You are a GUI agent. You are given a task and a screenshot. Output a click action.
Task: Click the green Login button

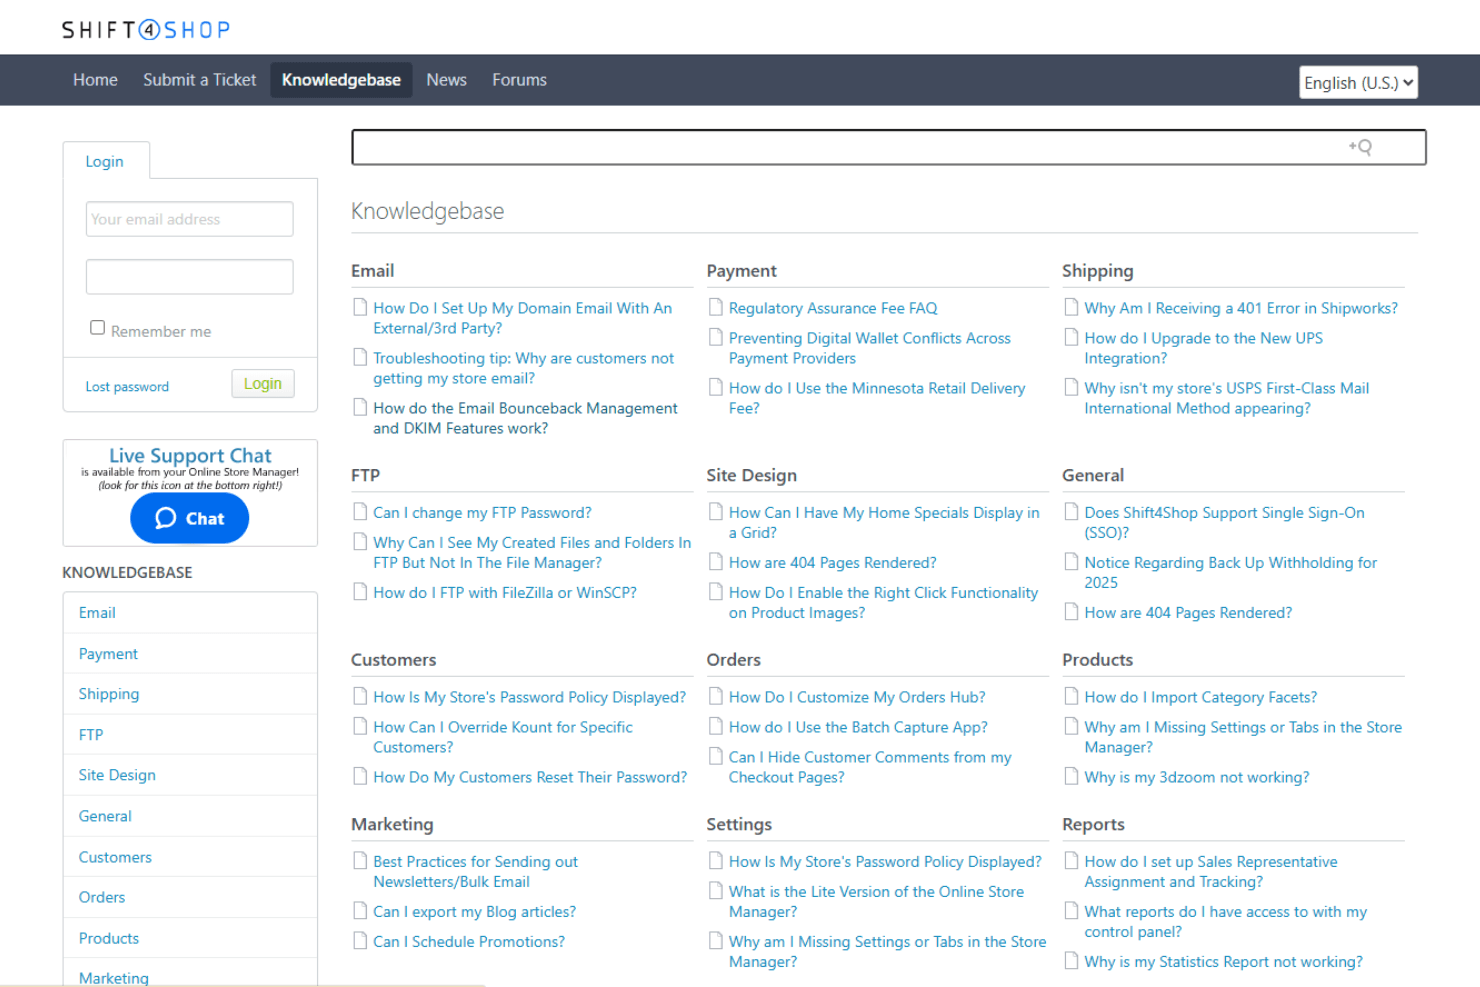coord(263,384)
